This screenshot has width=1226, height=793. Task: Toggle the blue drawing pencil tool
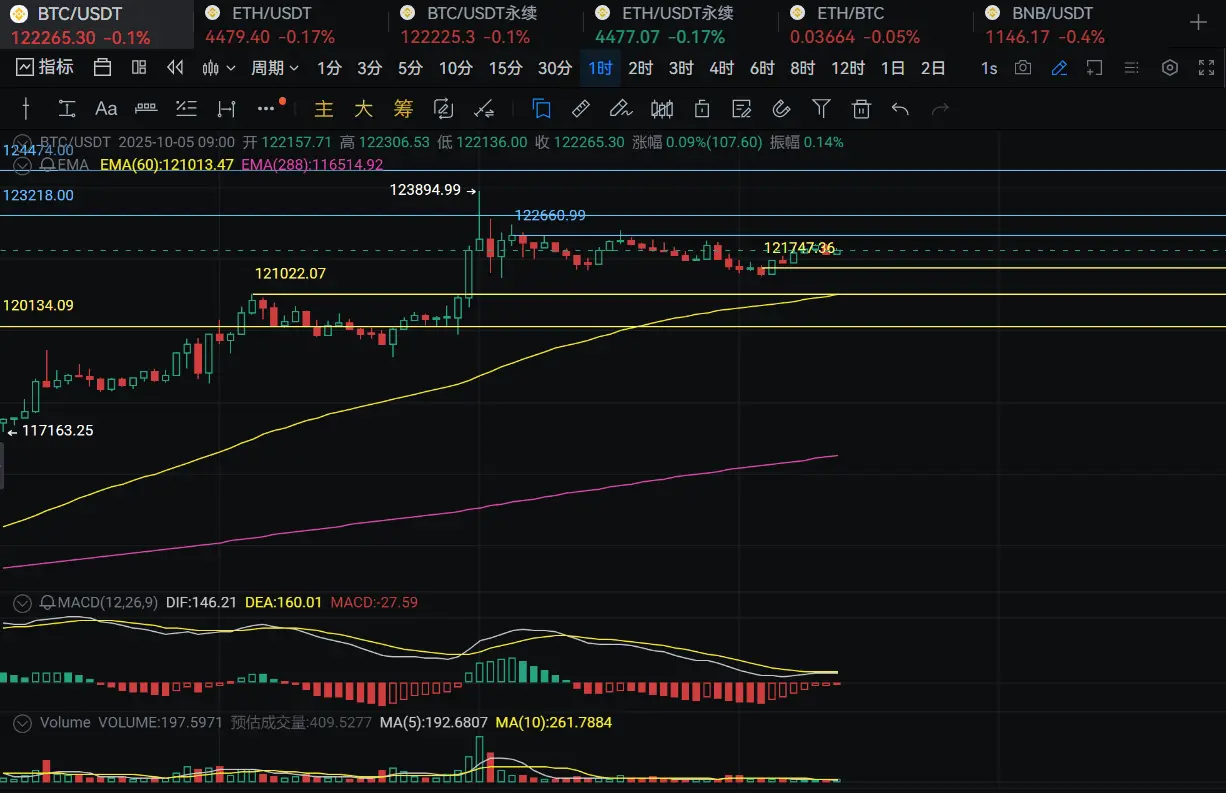coord(1059,68)
